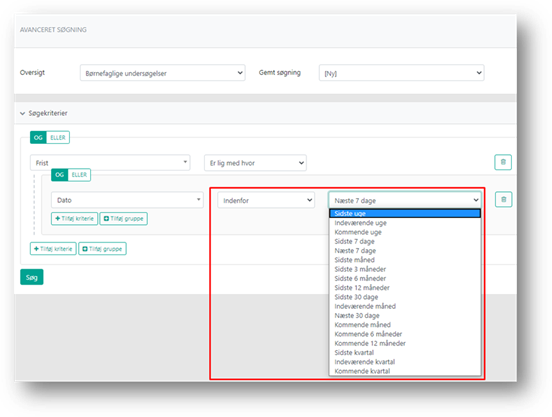Choose 'Kommende uge' option
The image size is (552, 417).
(x=405, y=232)
